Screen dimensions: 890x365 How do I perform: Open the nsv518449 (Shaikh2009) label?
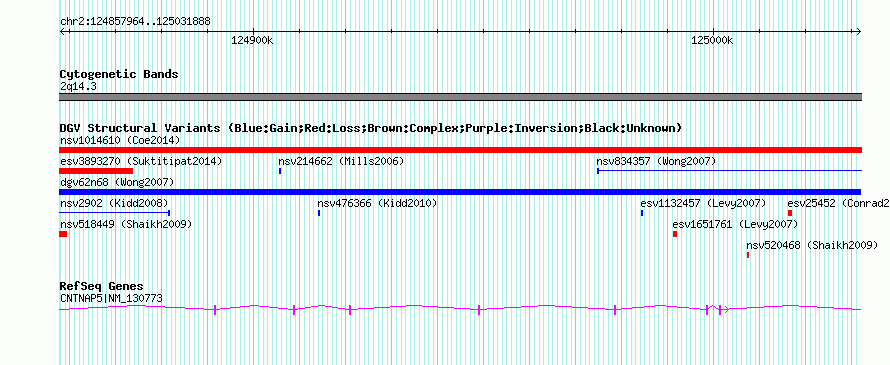pyautogui.click(x=125, y=224)
